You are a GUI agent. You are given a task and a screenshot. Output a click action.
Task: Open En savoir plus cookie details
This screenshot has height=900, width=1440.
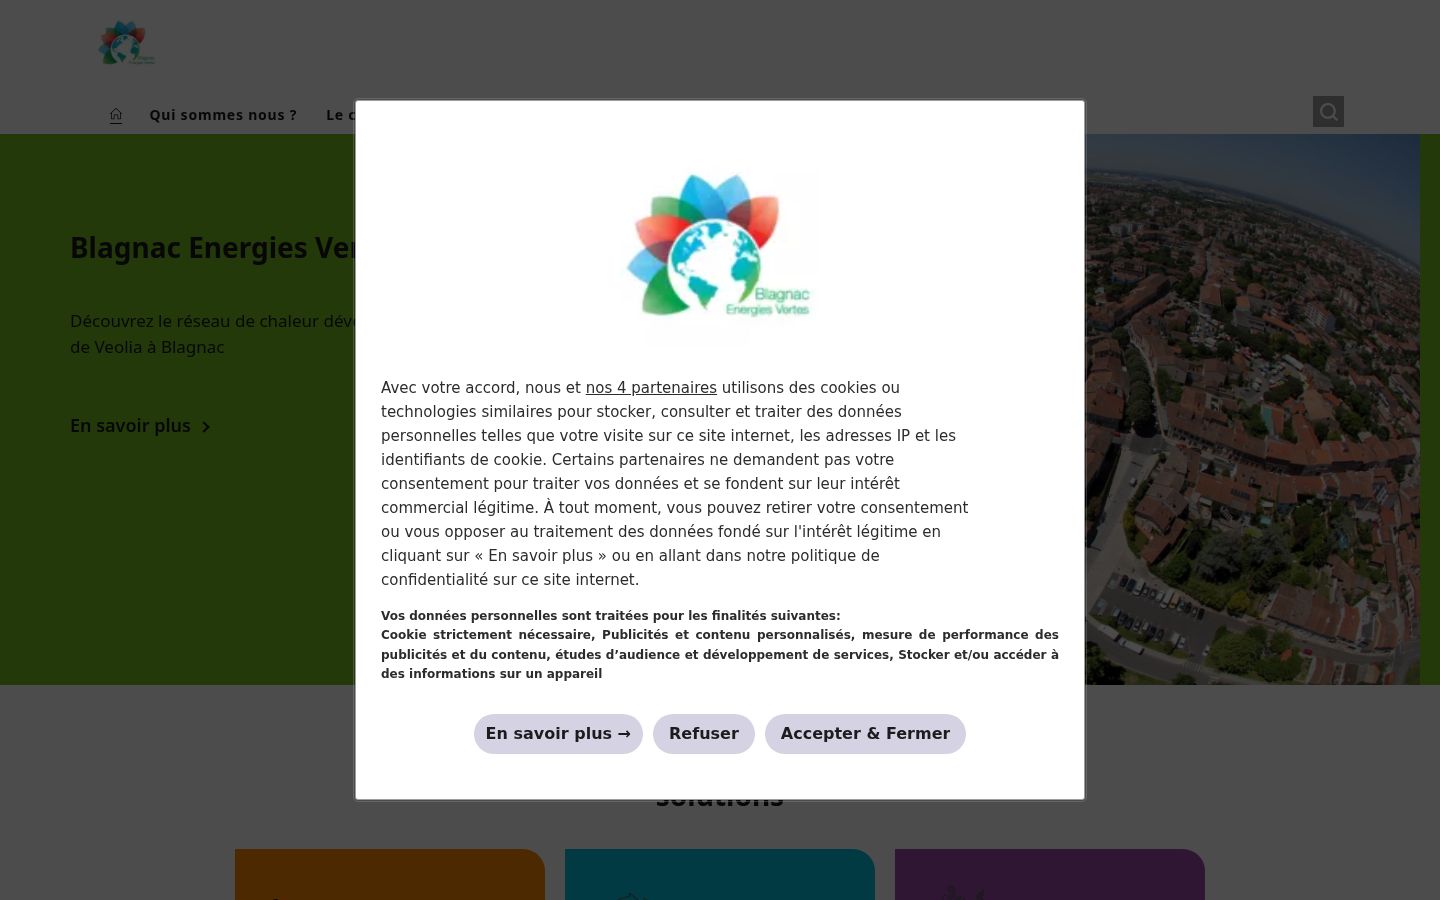pos(558,734)
